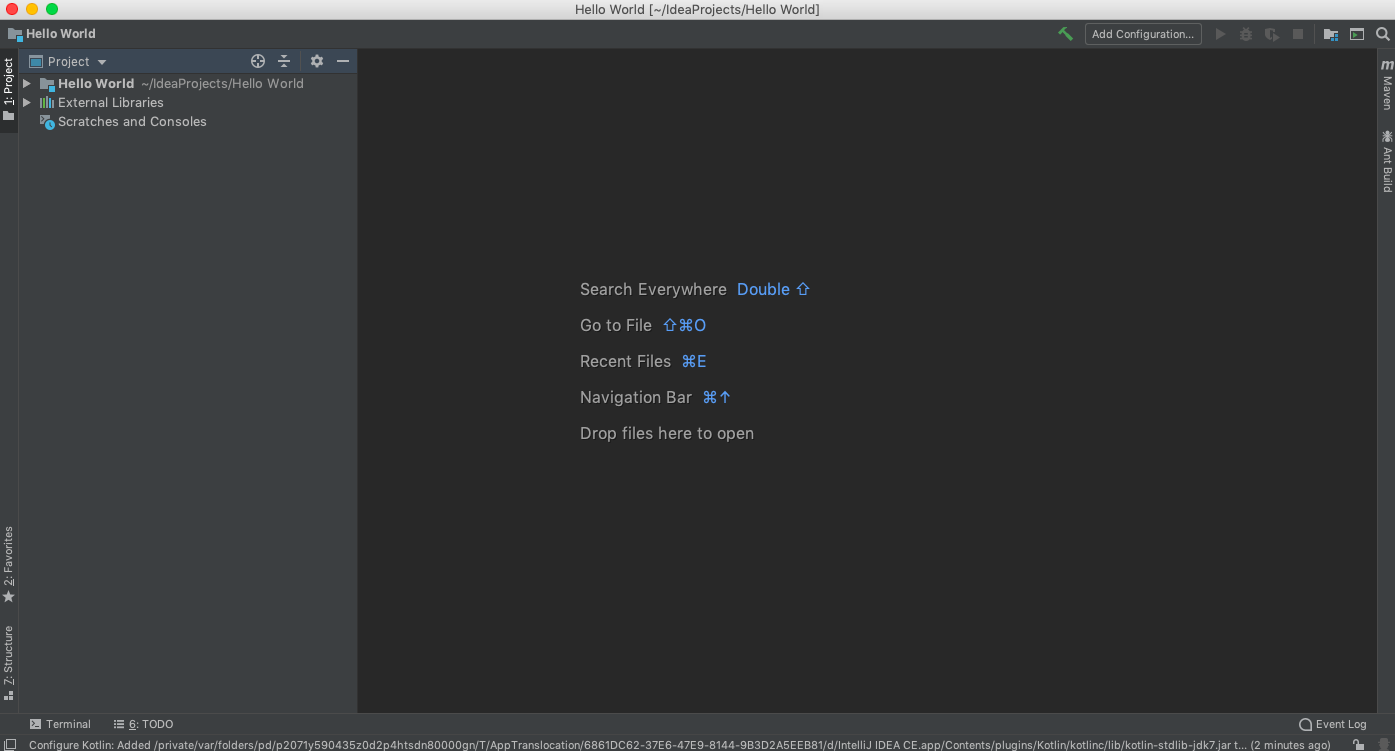Viewport: 1395px width, 751px height.
Task: Expand the External Libraries tree node arrow
Action: [28, 103]
